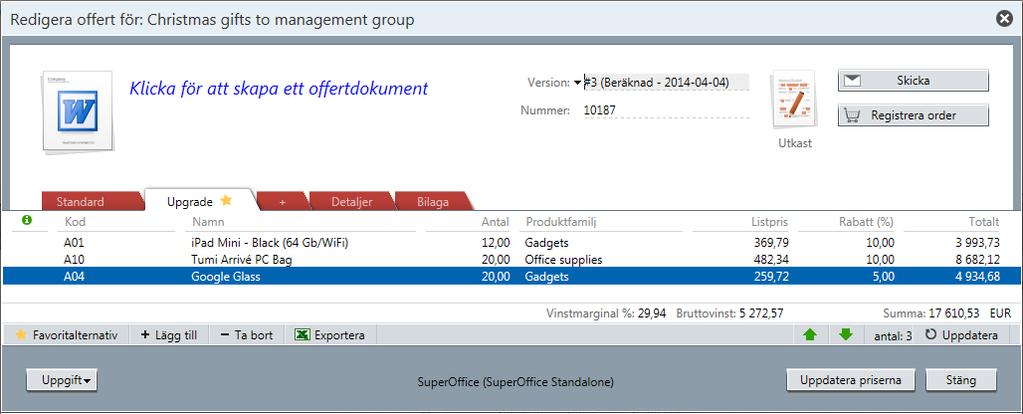Click link to create offer document
The image size is (1023, 414).
coord(279,88)
